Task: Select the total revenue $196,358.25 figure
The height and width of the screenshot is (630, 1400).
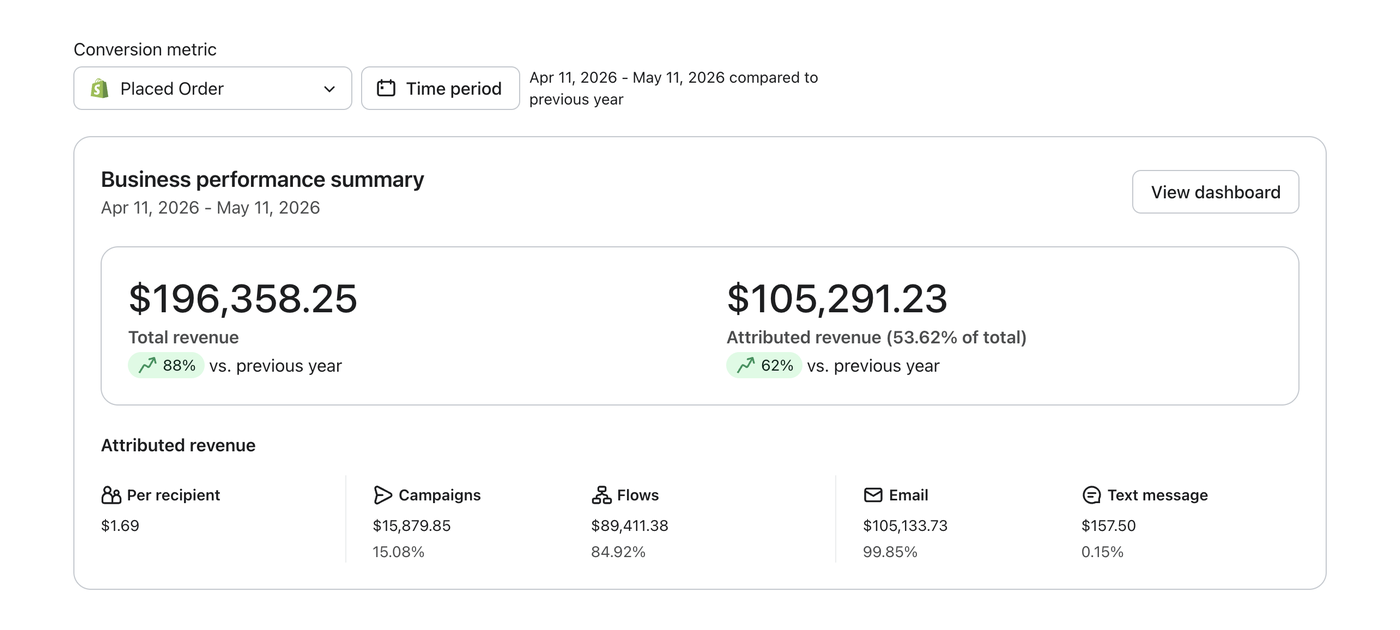Action: click(x=243, y=299)
